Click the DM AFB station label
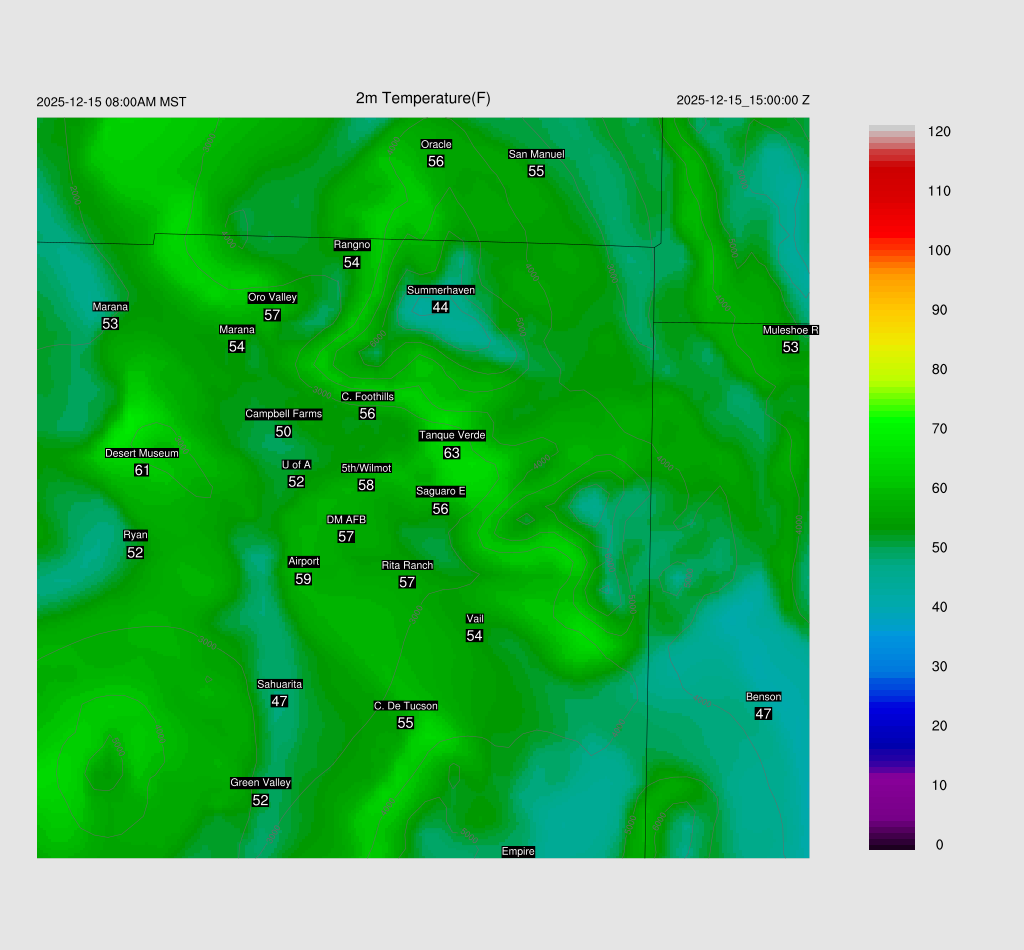The image size is (1024, 950). tap(346, 520)
